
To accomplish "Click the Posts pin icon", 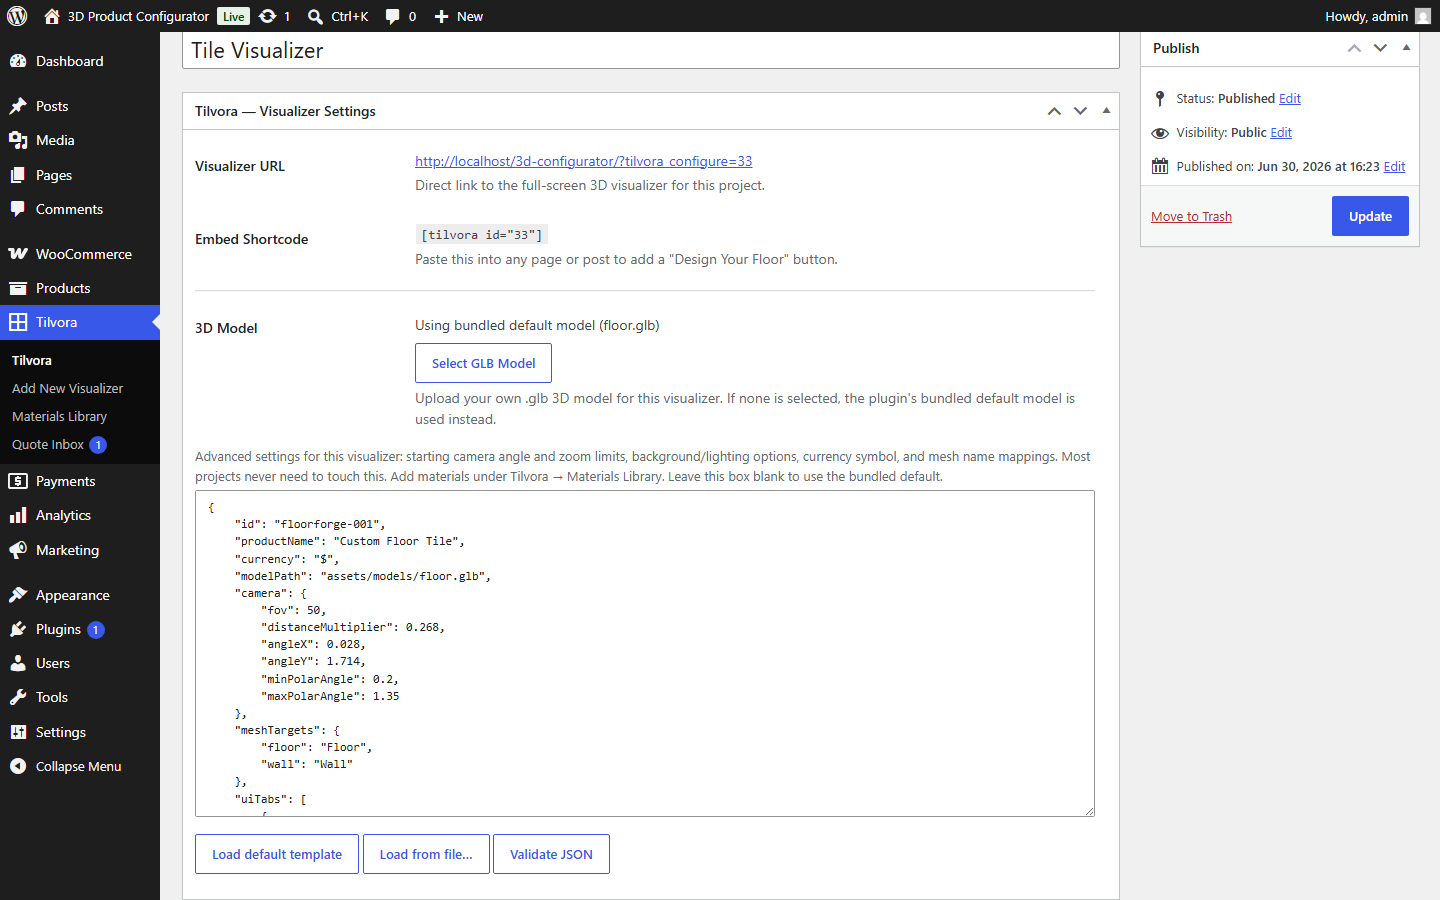I will pos(18,106).
